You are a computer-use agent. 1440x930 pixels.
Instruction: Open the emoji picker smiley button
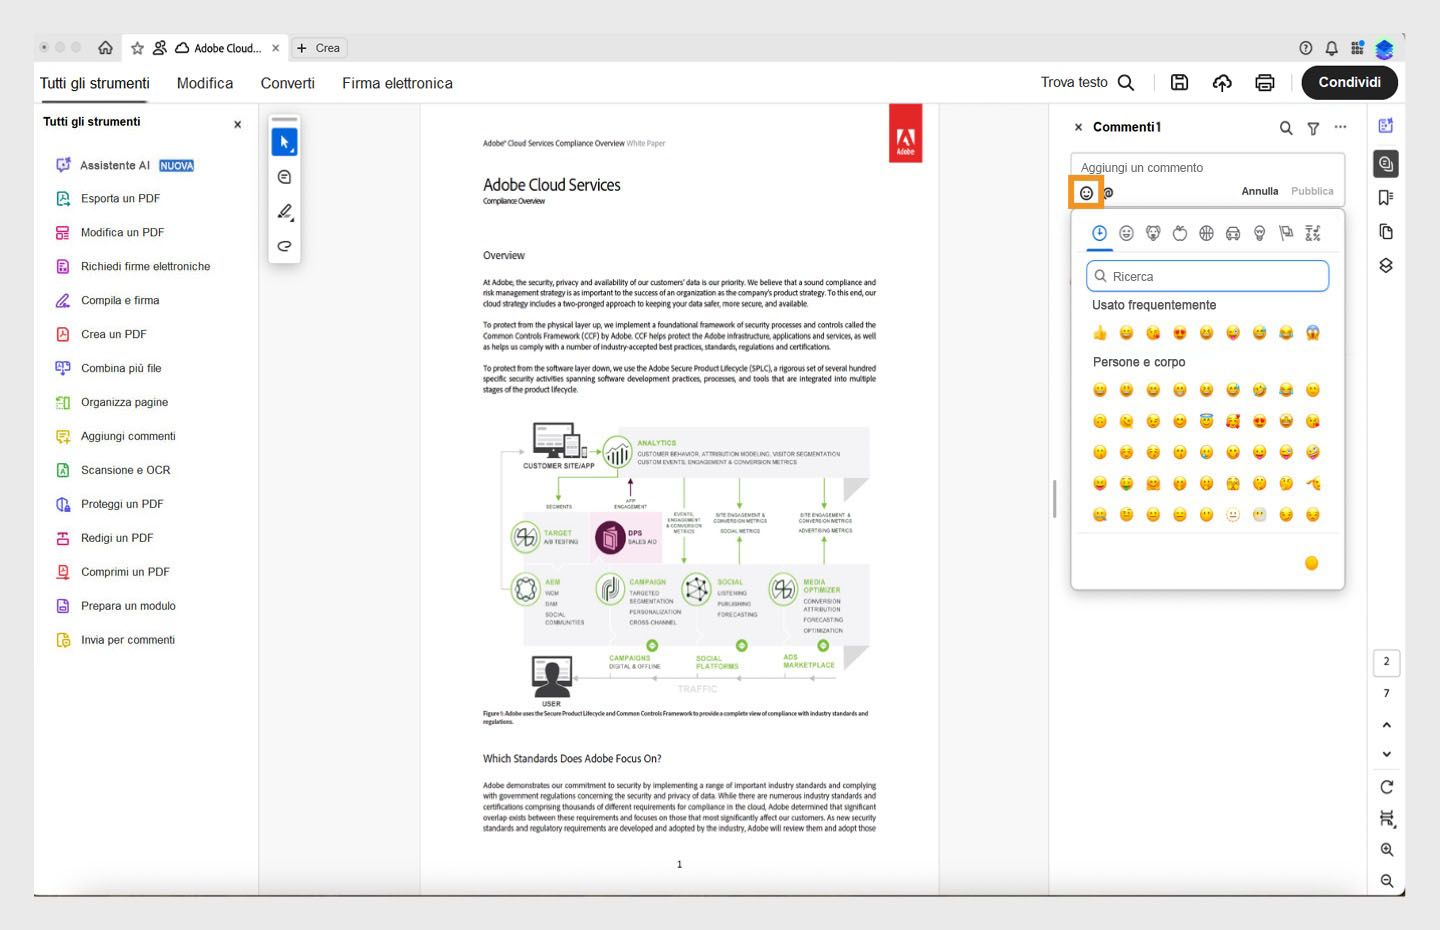pyautogui.click(x=1086, y=193)
